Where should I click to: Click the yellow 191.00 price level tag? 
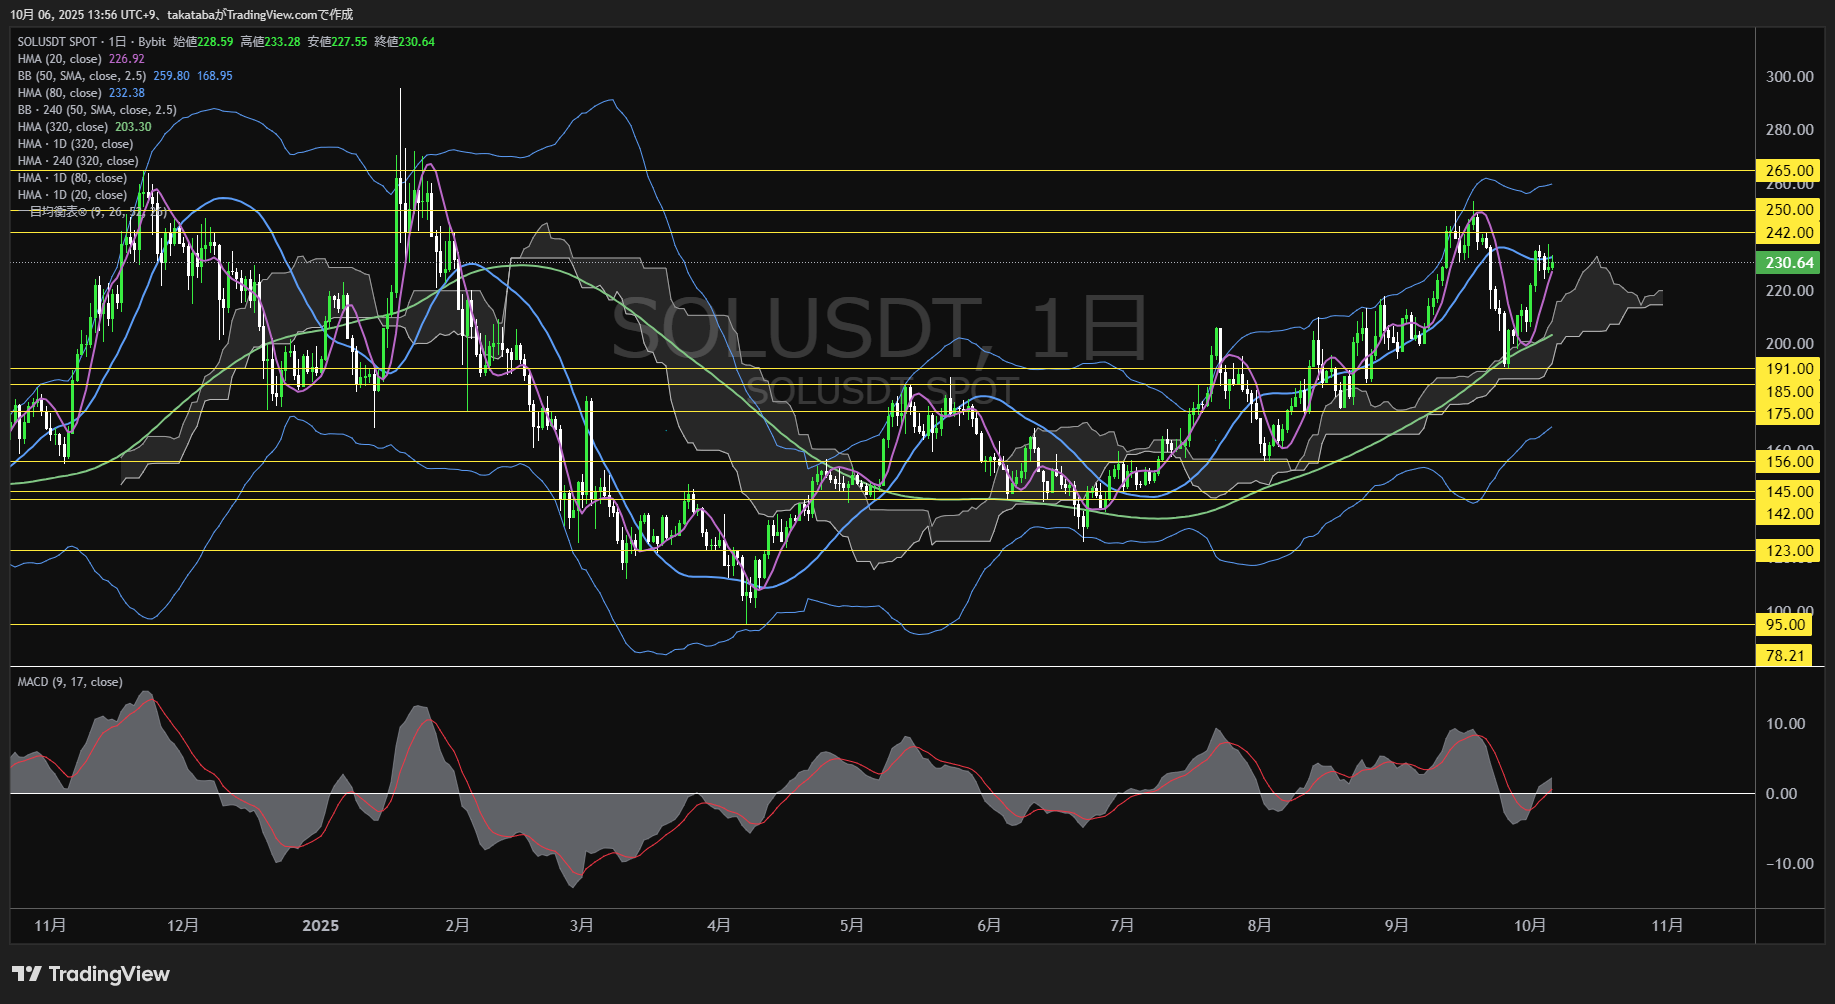pyautogui.click(x=1787, y=369)
